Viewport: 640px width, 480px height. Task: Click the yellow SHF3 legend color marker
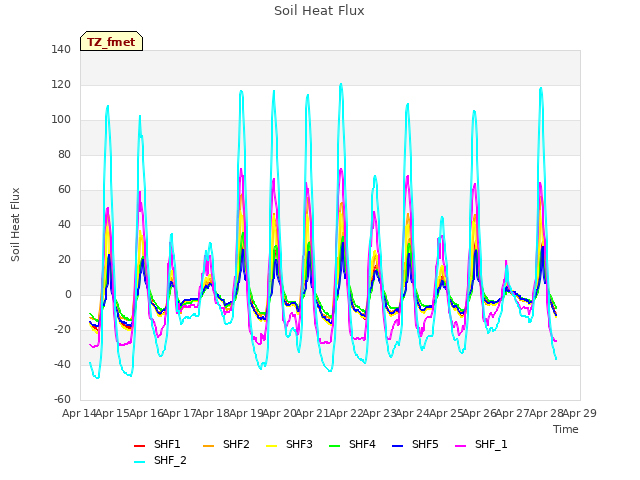coord(271,445)
